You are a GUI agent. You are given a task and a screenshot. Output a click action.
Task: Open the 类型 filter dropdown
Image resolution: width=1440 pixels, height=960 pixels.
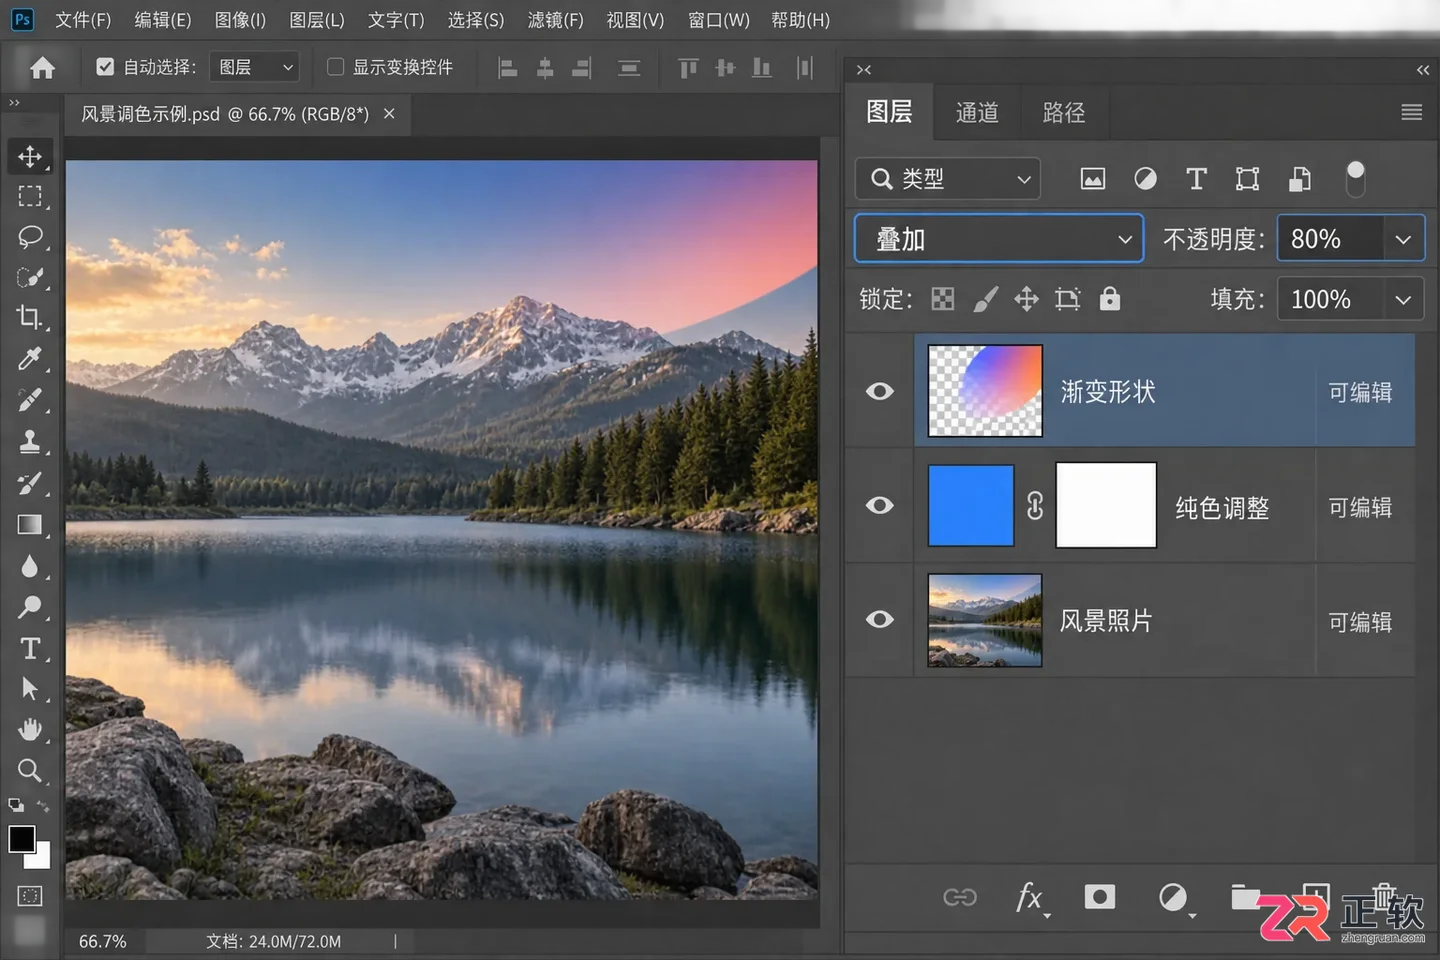[x=947, y=179]
